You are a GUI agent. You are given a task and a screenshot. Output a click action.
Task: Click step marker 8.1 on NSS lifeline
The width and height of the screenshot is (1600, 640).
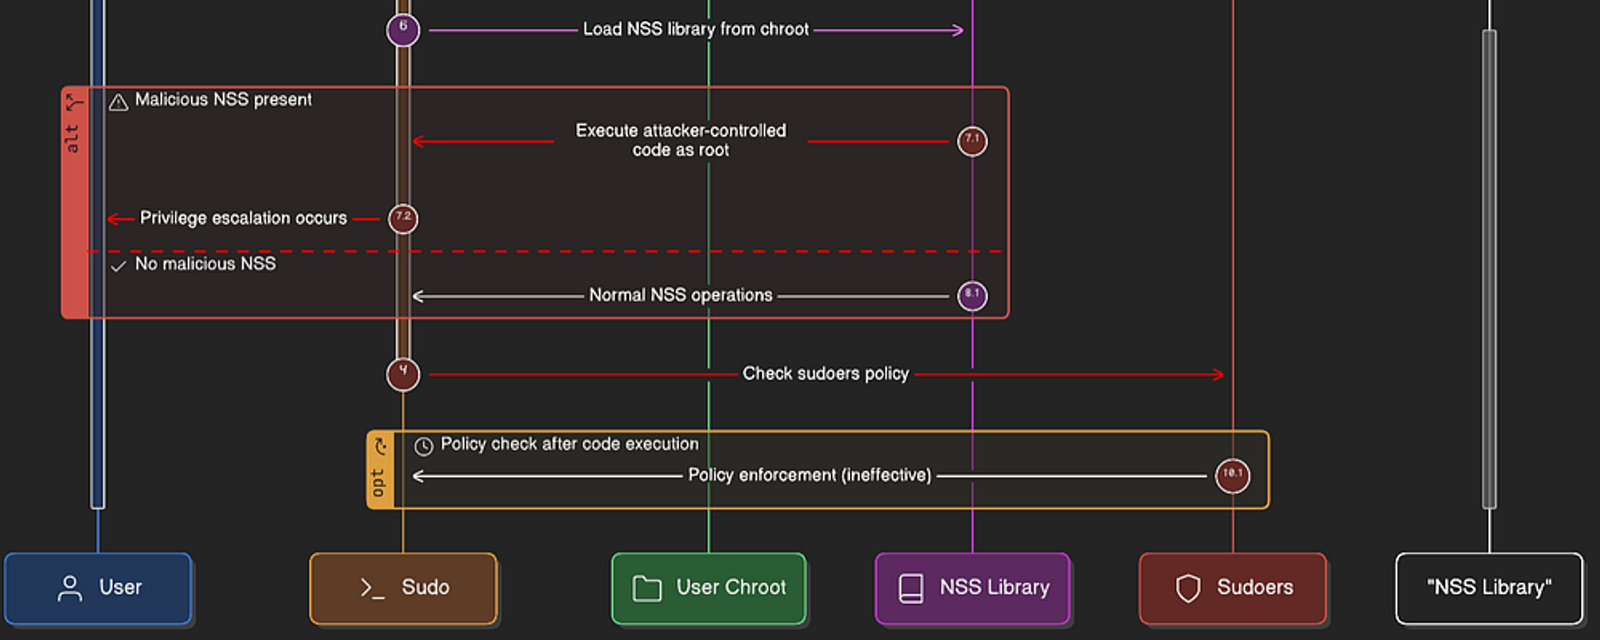coord(972,295)
